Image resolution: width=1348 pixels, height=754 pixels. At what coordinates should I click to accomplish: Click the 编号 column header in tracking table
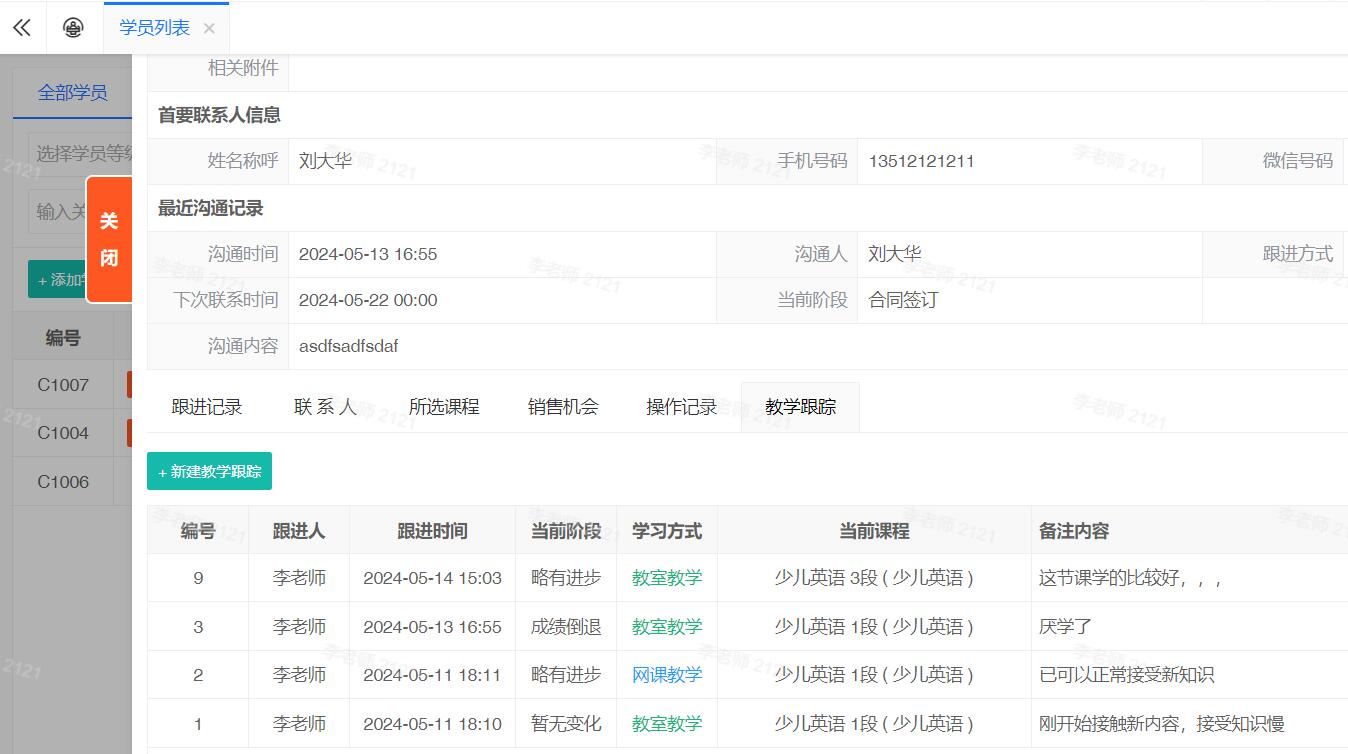point(198,531)
